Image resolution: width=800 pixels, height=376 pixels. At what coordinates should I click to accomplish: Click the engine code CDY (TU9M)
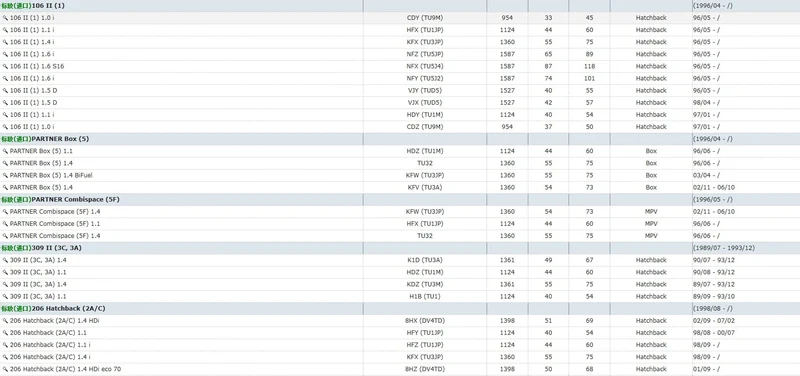[x=424, y=18]
